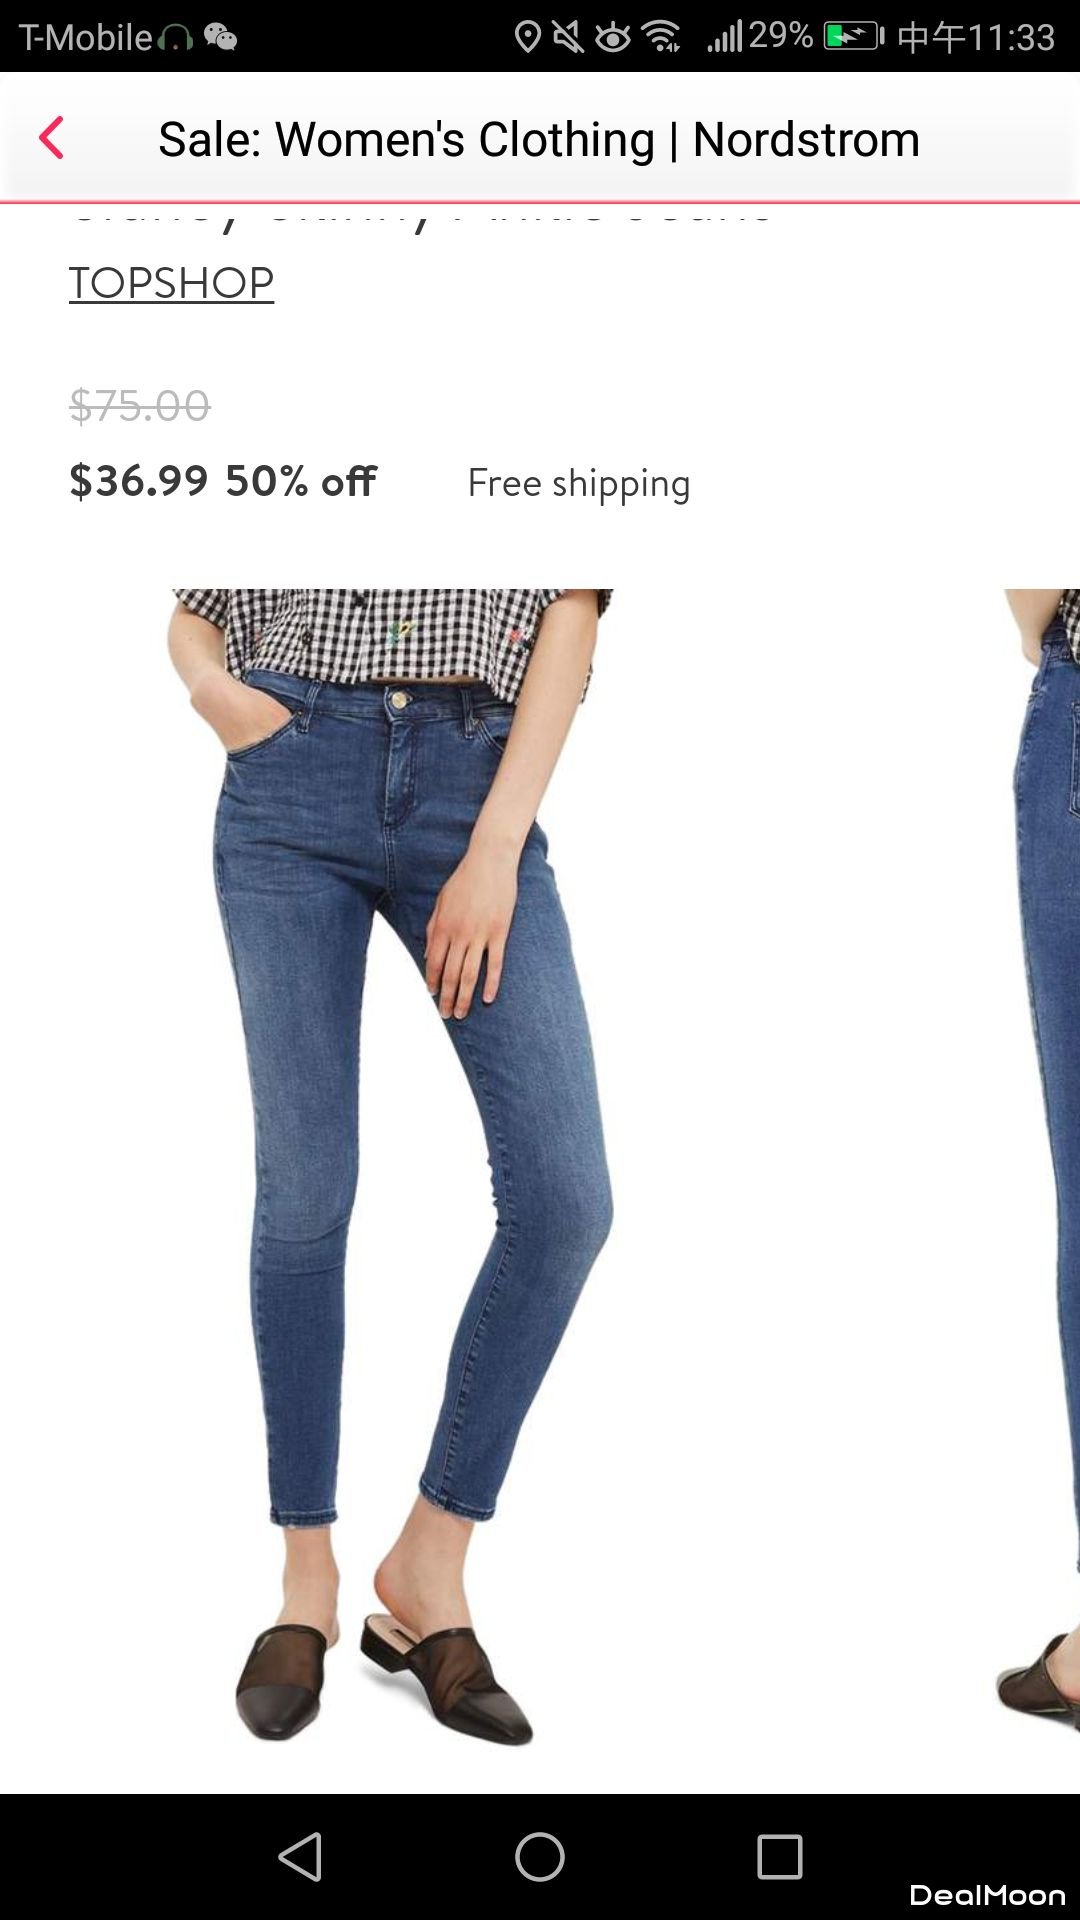
Task: Tap the Wi-Fi status icon
Action: click(x=662, y=37)
